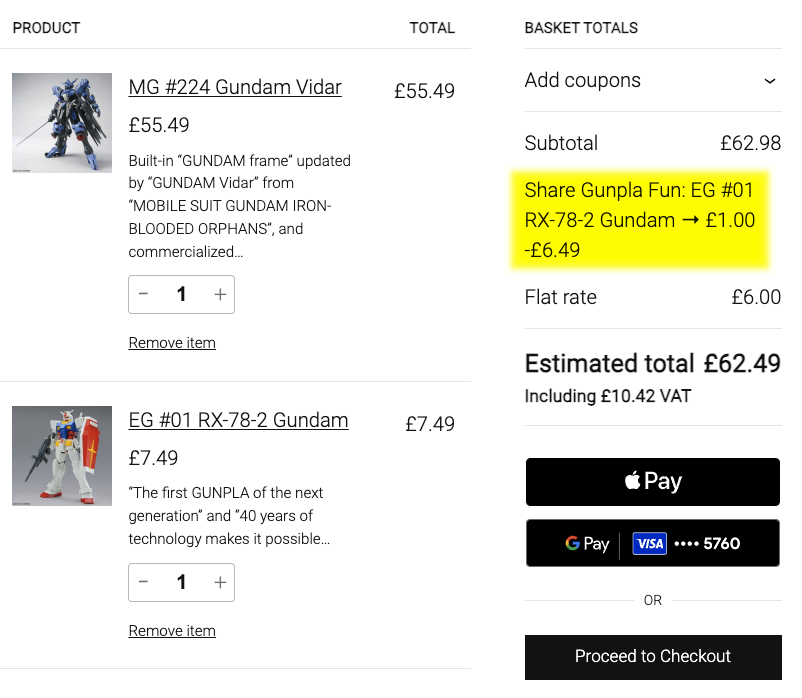Viewport: 802px width, 698px height.
Task: Click quantity field for RX-78-2 Gundam
Action: coord(181,582)
